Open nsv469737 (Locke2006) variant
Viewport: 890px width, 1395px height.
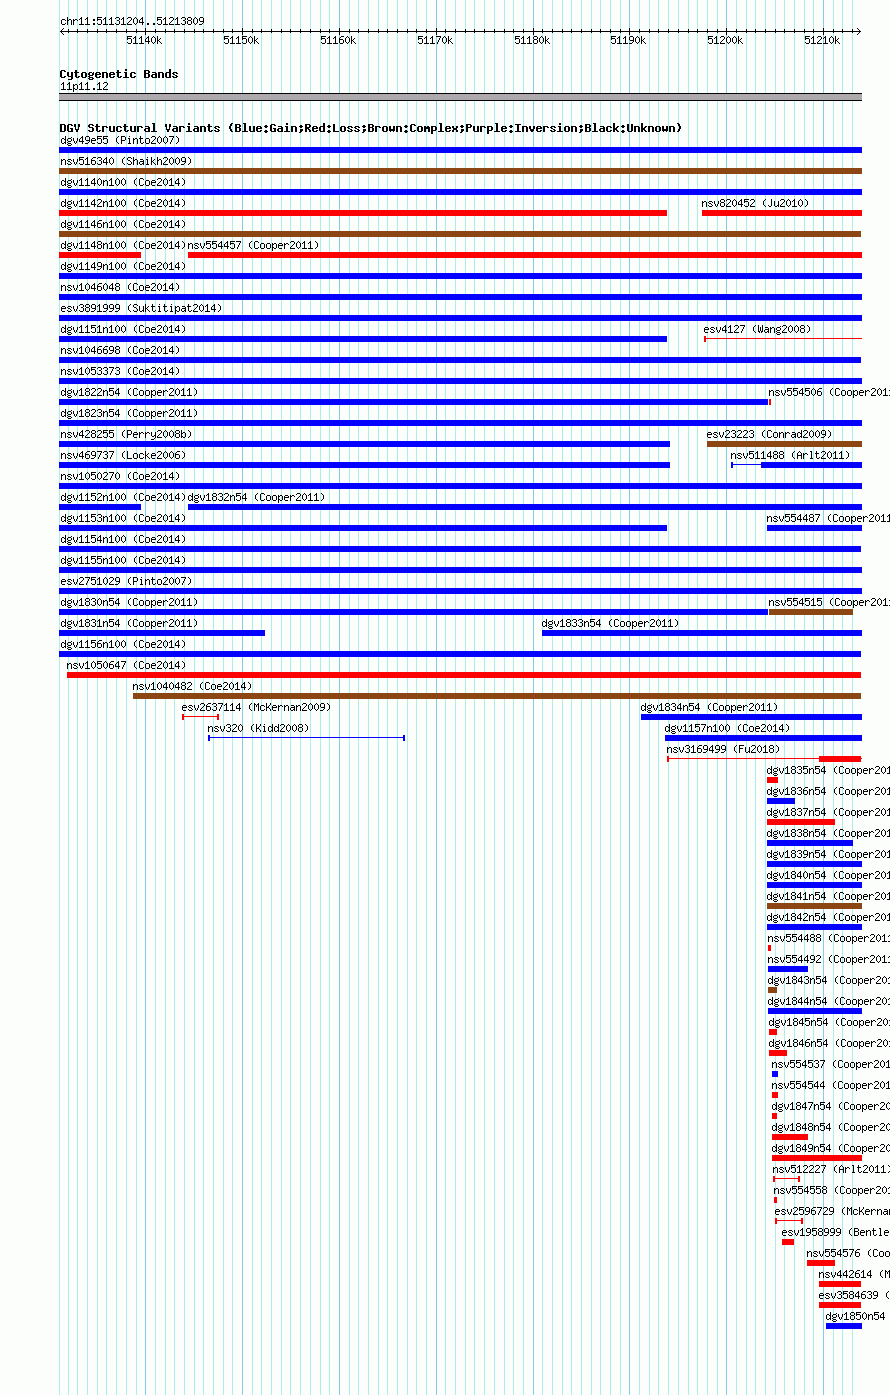coord(123,455)
